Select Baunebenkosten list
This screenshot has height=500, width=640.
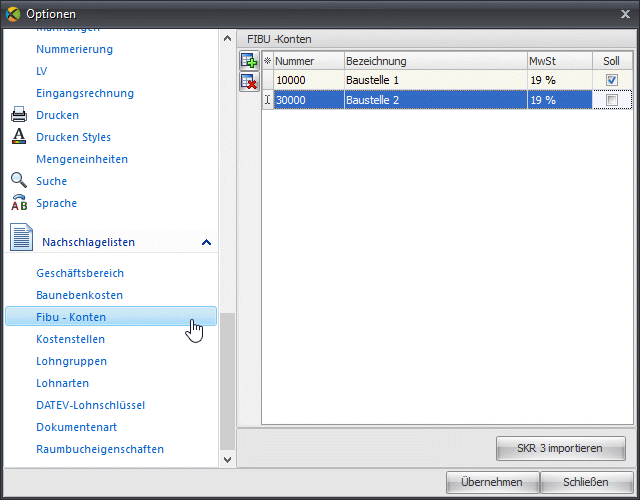80,295
